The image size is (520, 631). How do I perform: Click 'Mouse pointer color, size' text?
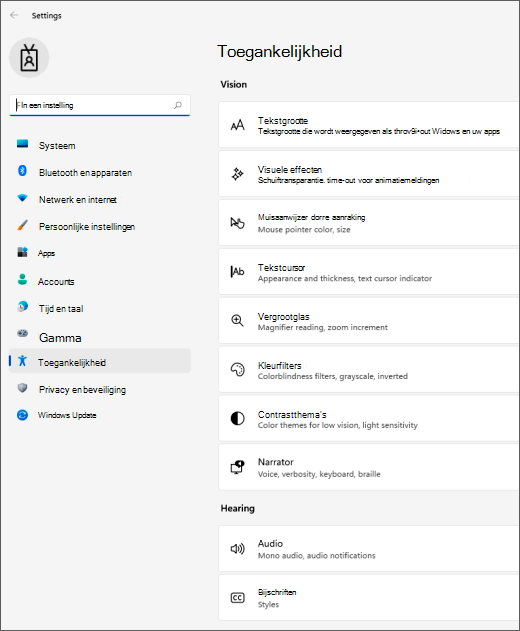tap(304, 230)
